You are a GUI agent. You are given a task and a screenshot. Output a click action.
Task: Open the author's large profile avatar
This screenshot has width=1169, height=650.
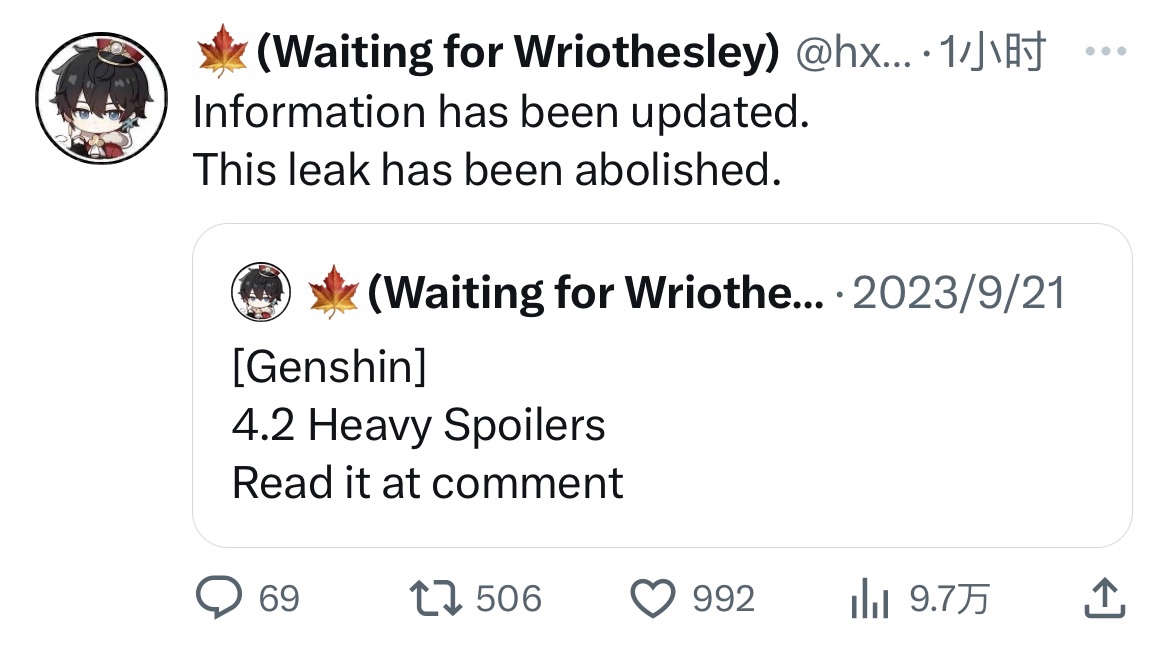click(x=101, y=98)
